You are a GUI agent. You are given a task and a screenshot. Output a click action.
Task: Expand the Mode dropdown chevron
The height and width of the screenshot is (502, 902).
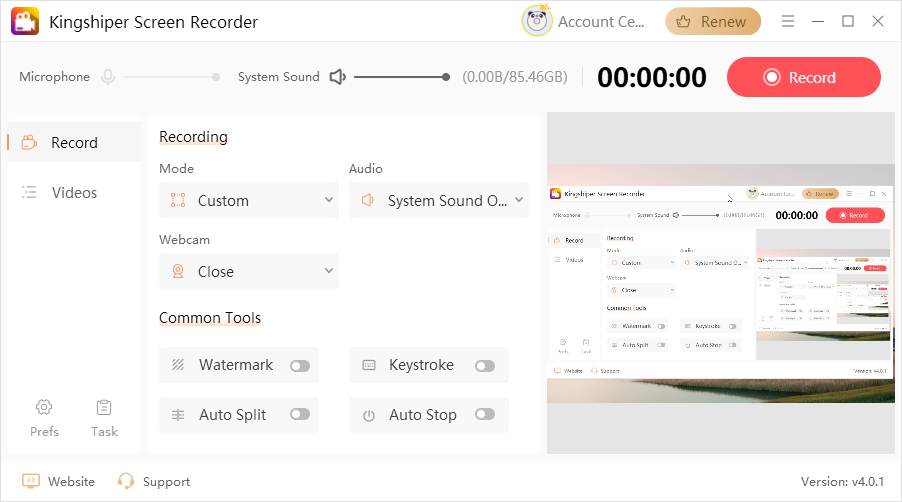click(328, 200)
